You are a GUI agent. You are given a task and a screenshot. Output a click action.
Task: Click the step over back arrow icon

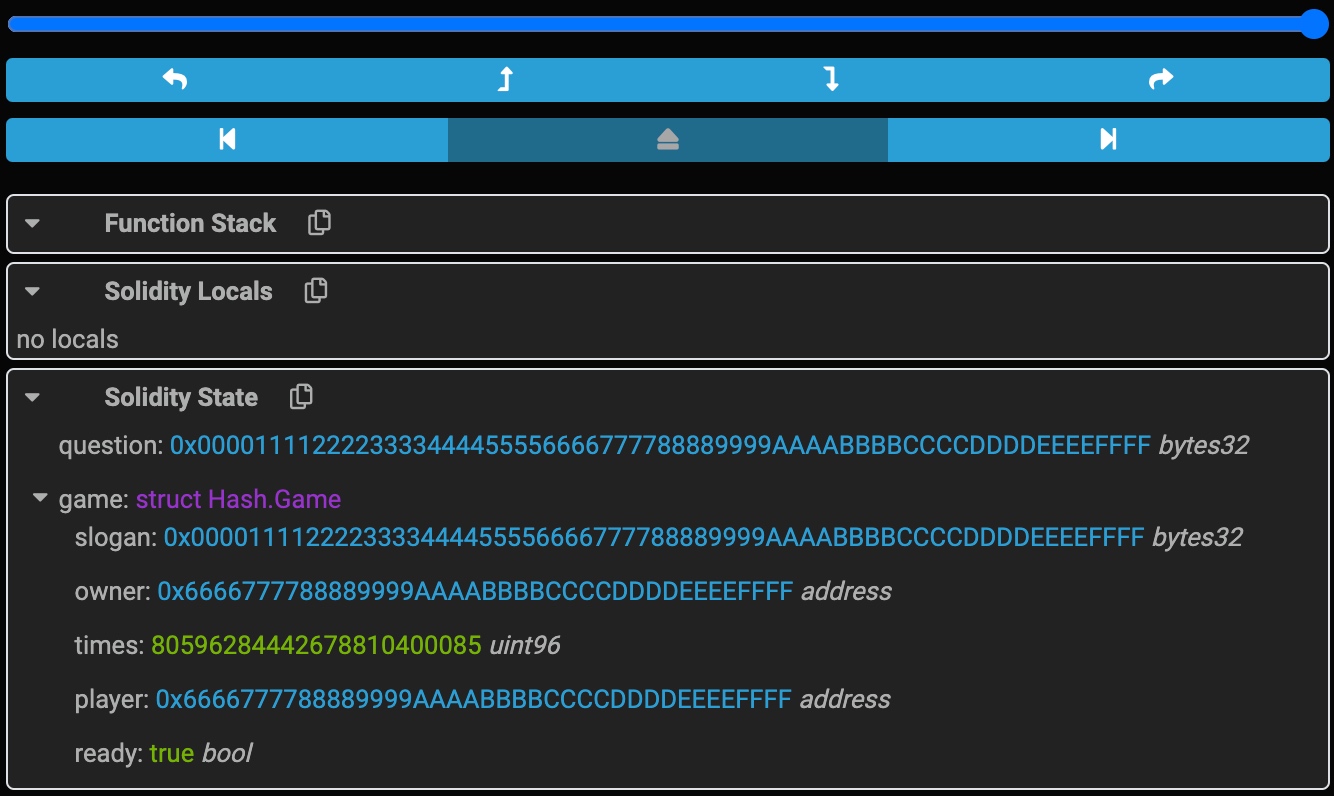click(175, 79)
